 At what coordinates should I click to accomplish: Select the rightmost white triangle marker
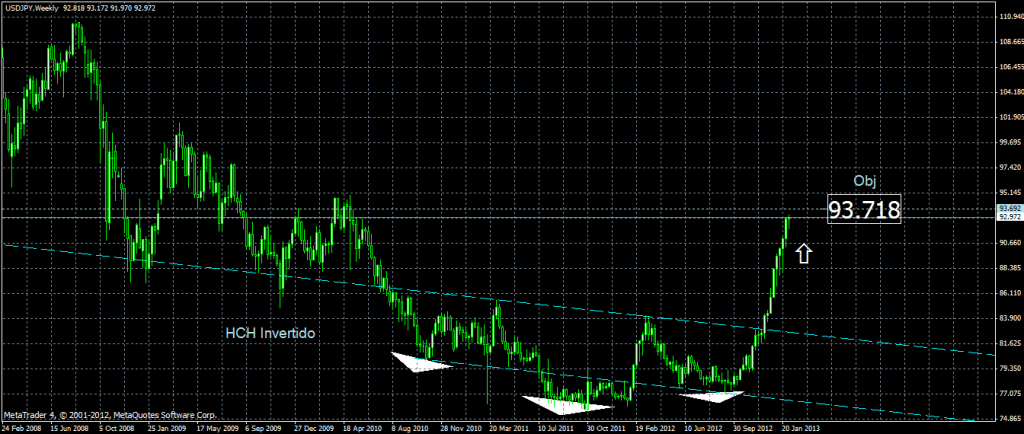pyautogui.click(x=712, y=396)
